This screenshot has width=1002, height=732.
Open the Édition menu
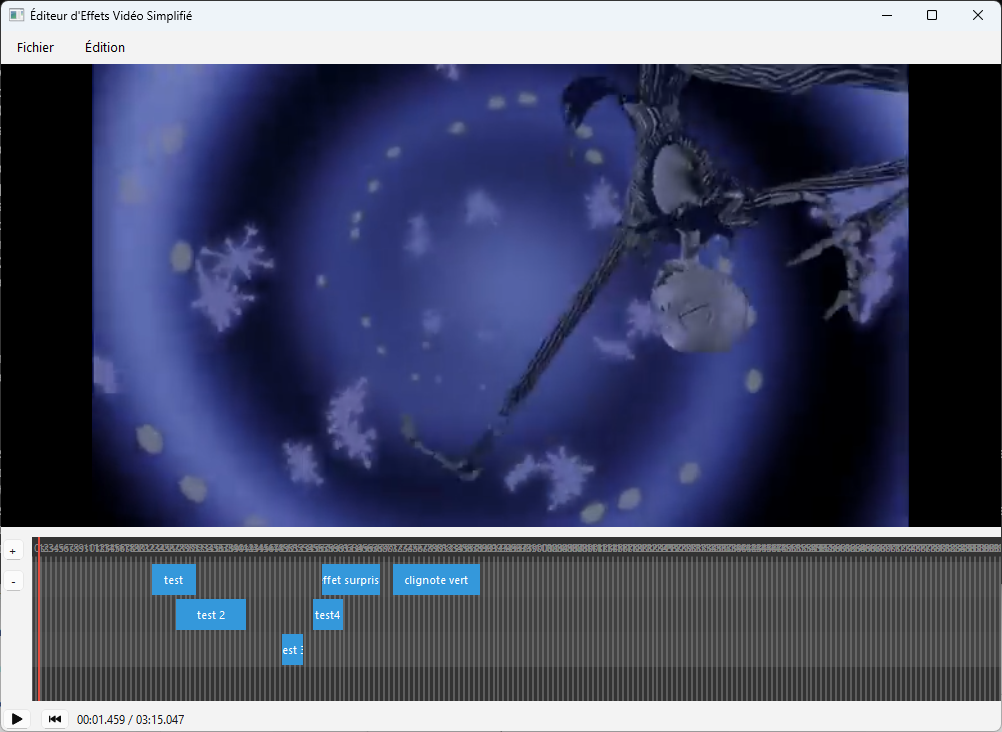click(105, 47)
